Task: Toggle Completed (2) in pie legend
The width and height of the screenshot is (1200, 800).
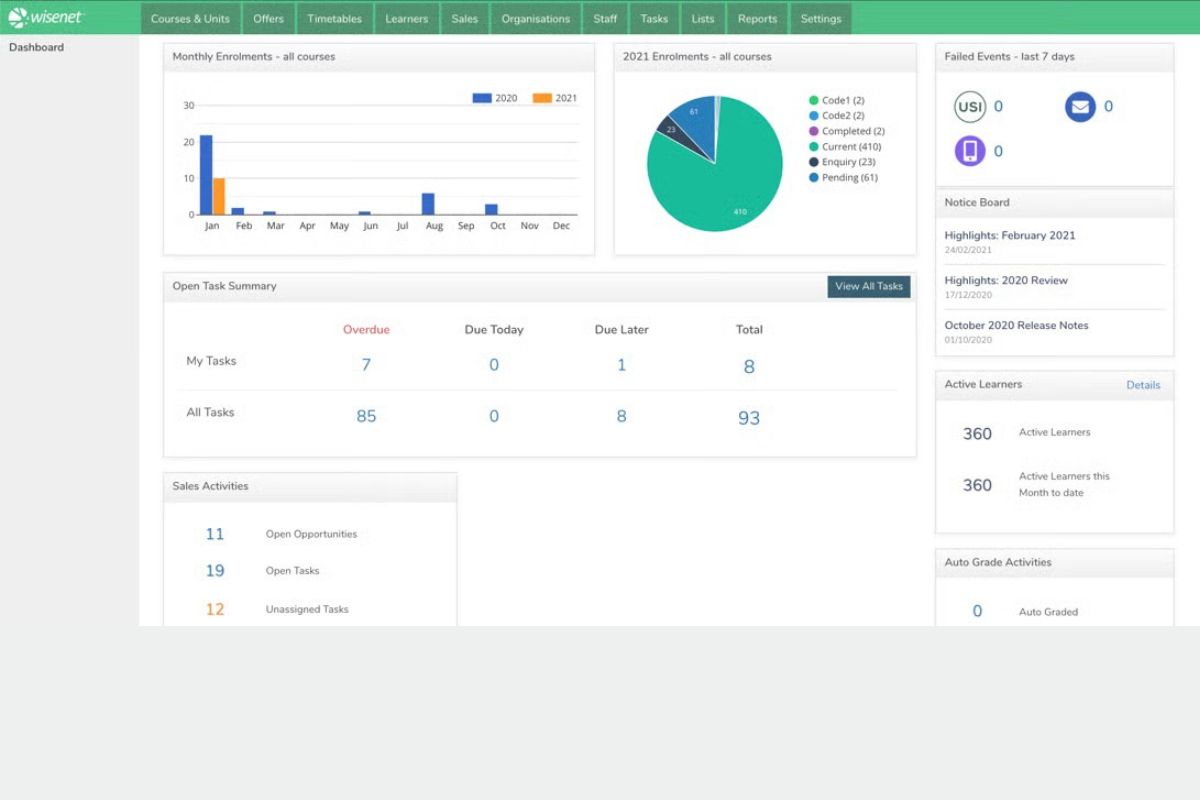Action: click(x=846, y=131)
